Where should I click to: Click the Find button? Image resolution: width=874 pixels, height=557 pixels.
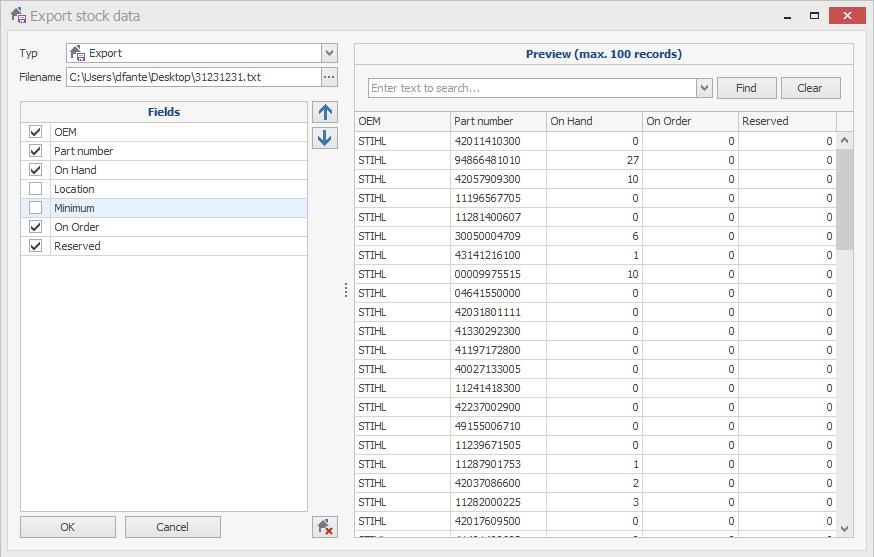(746, 88)
